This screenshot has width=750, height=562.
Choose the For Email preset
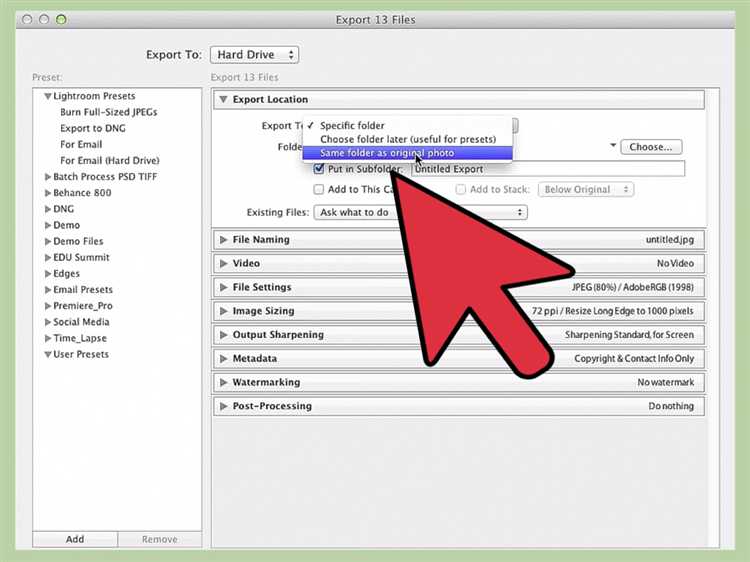coord(81,144)
